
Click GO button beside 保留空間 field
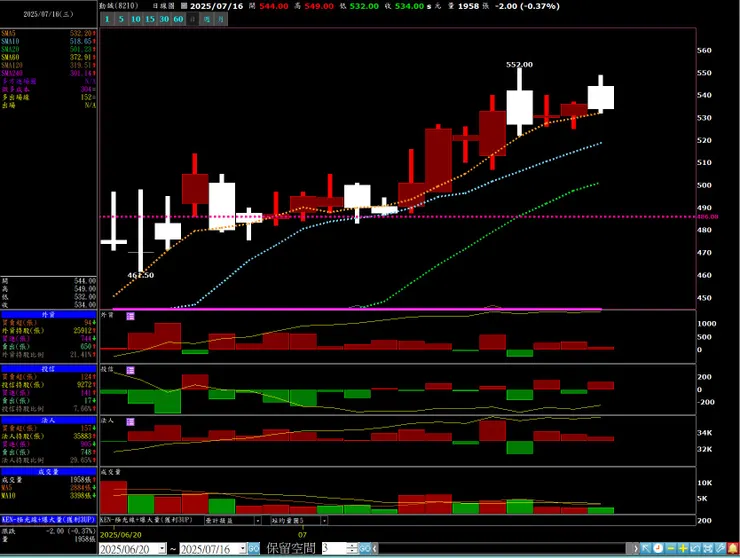click(x=365, y=549)
